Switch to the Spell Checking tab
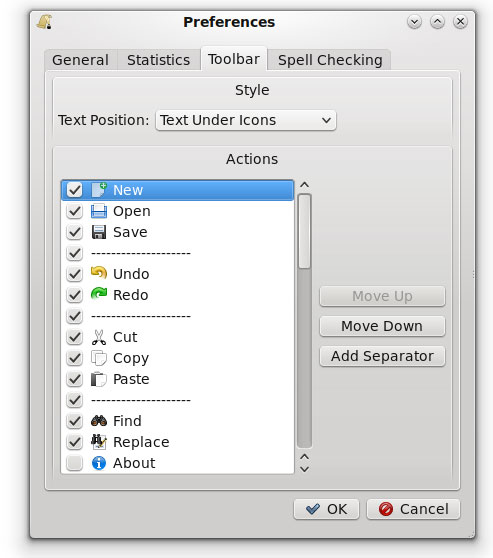 tap(330, 60)
